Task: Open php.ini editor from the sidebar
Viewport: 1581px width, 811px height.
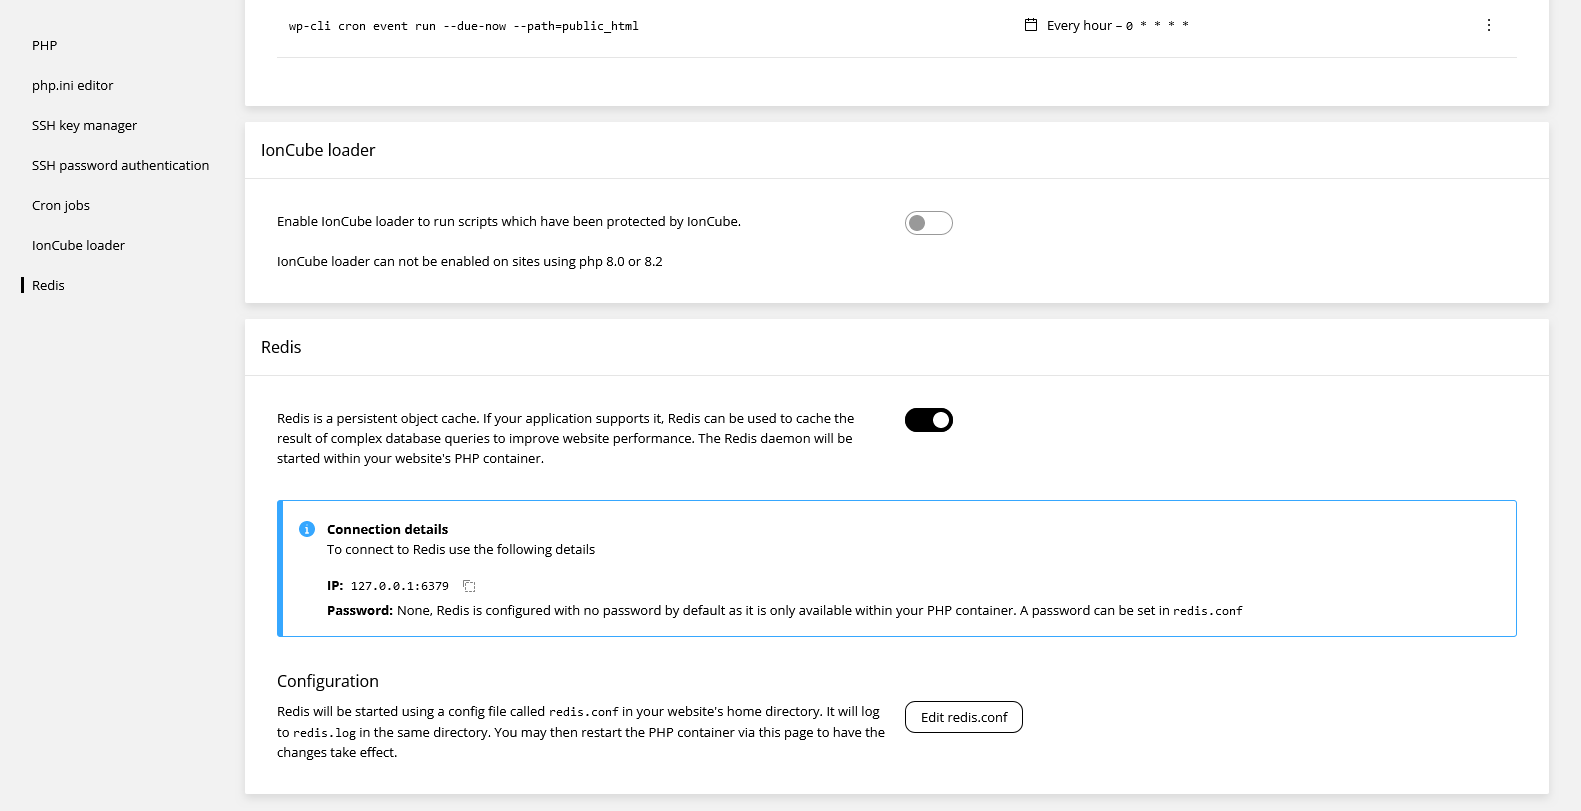Action: click(x=72, y=85)
